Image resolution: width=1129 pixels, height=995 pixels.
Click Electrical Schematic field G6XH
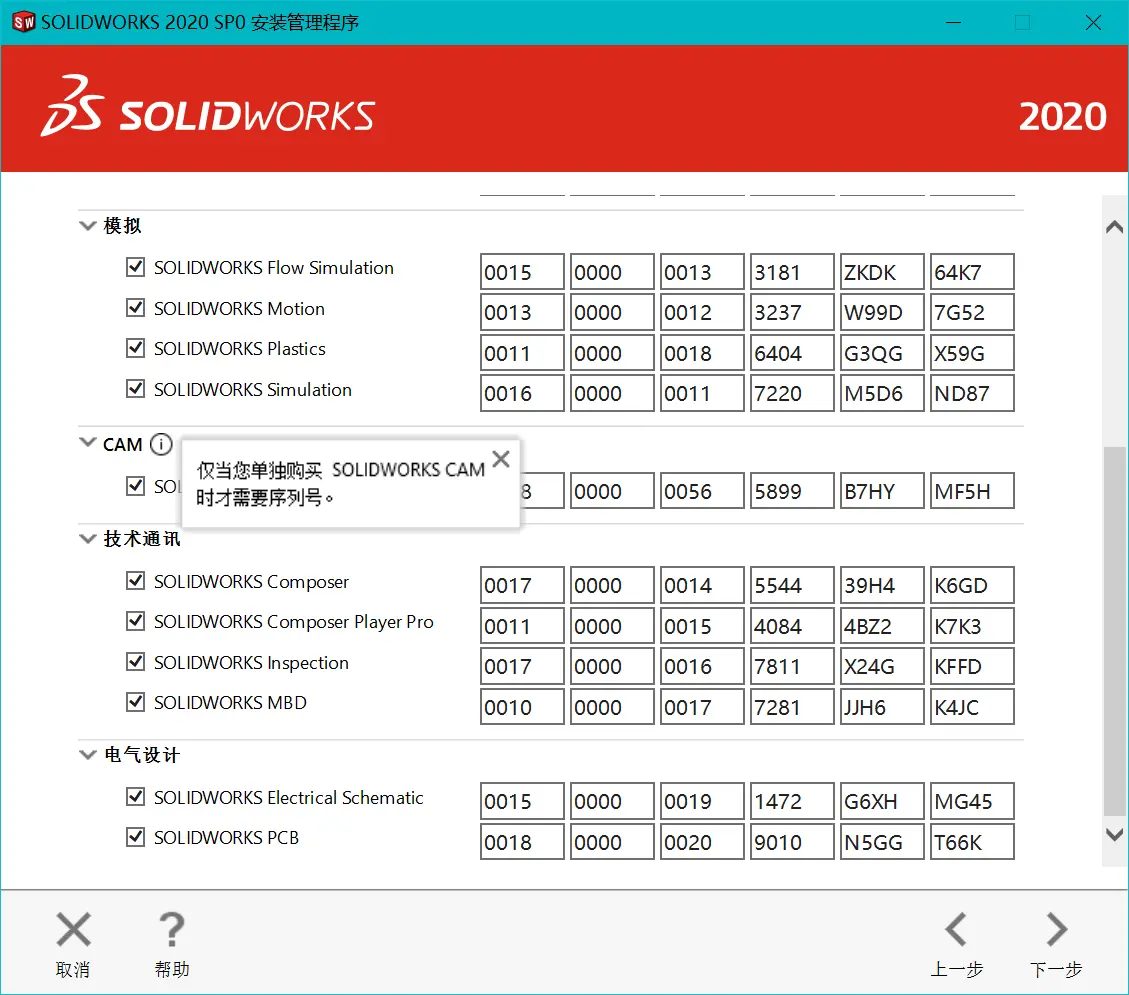point(882,801)
